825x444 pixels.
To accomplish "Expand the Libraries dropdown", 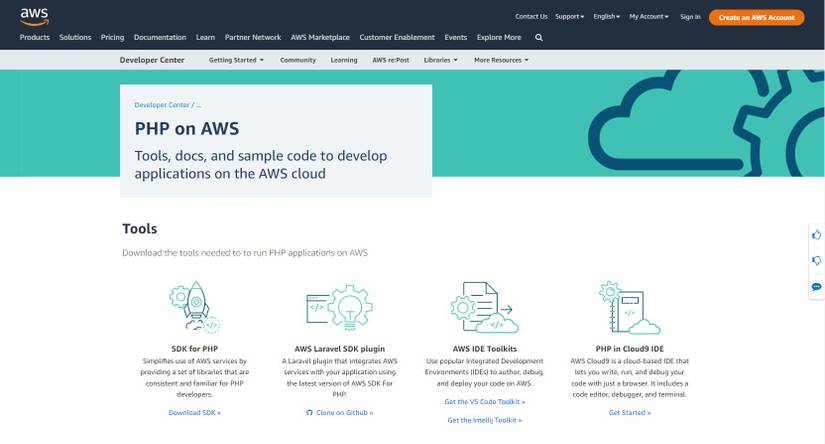I will (440, 60).
